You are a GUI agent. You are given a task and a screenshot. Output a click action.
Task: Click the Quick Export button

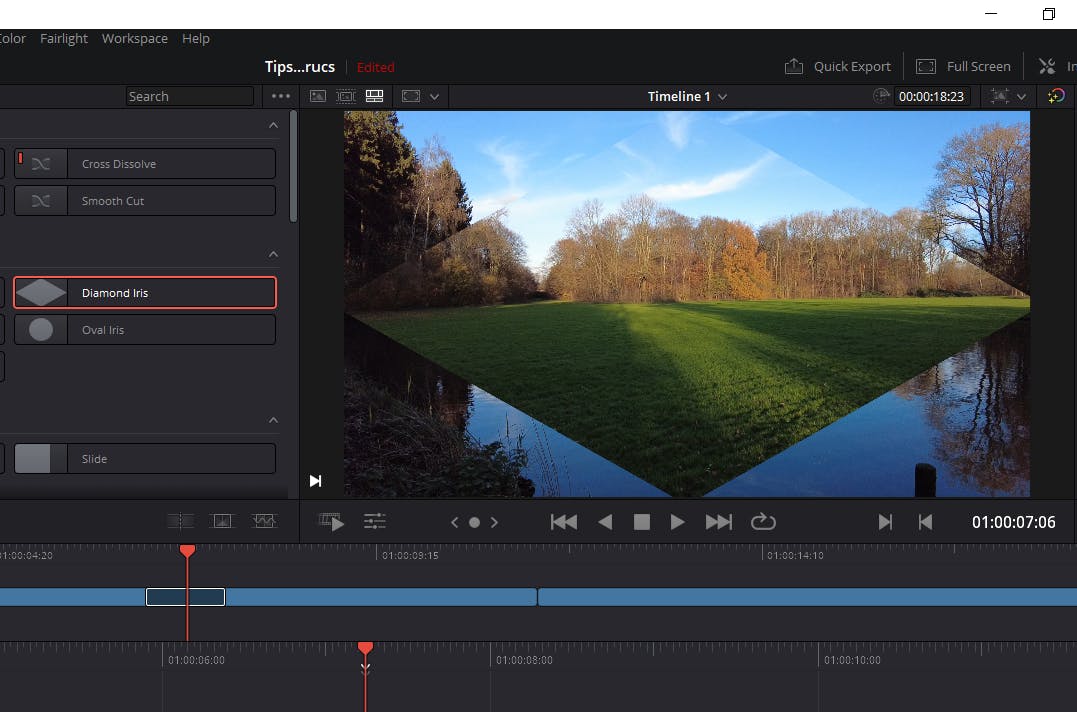point(838,66)
